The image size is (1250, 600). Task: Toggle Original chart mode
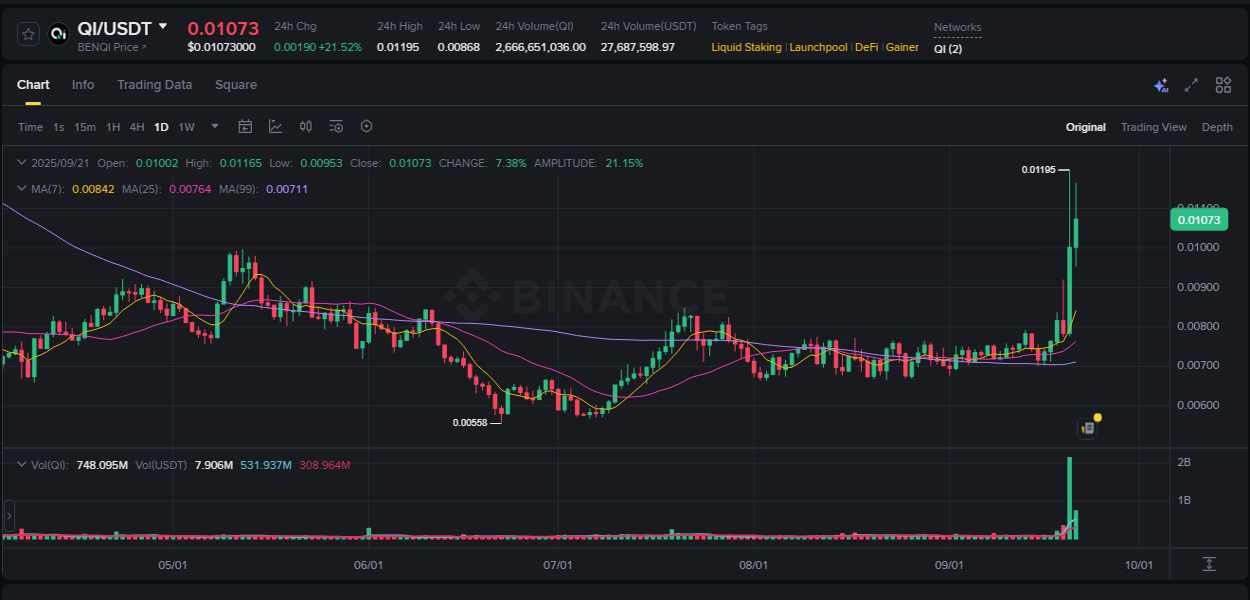click(x=1086, y=127)
